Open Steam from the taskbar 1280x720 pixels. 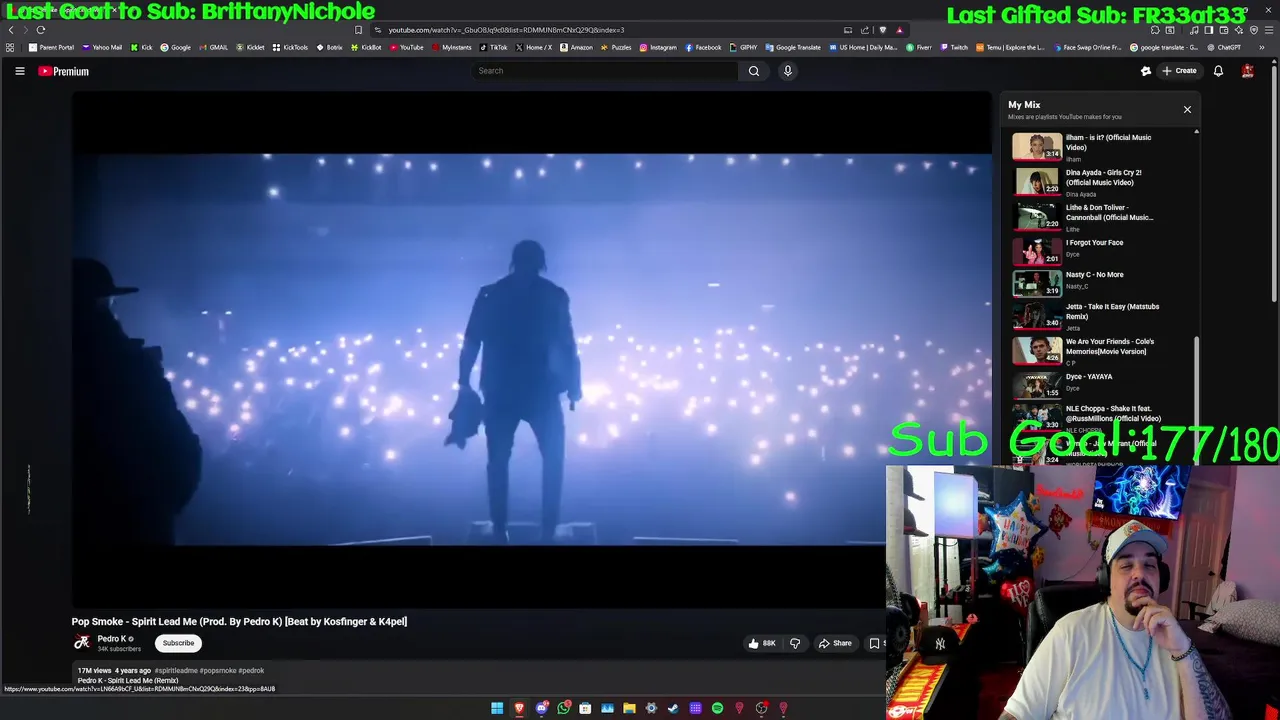(x=673, y=708)
